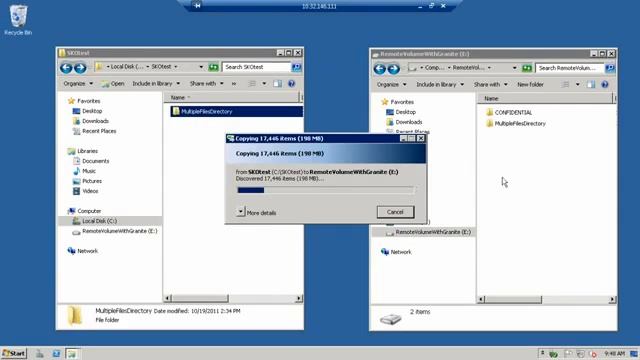Cancel the file copy operation

[395, 212]
